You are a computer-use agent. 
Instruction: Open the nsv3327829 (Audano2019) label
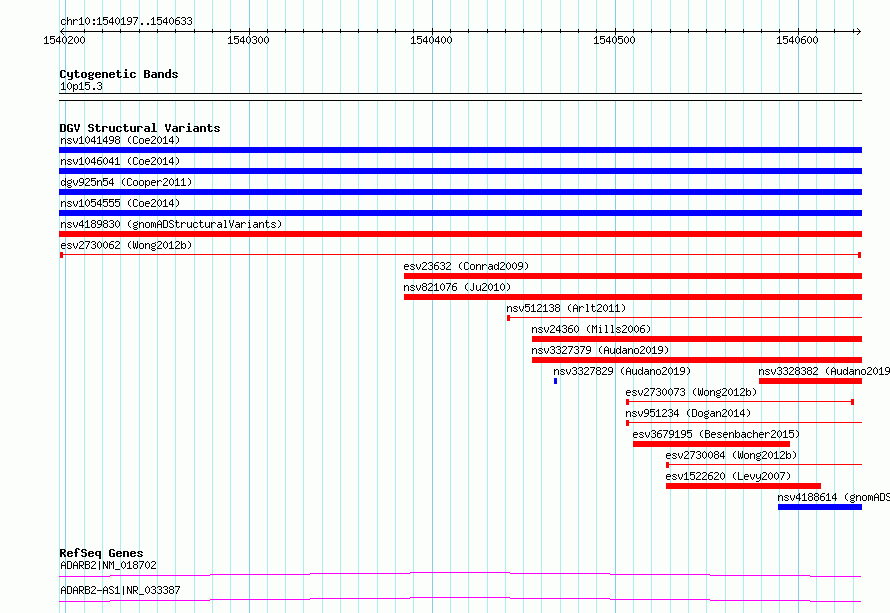622,371
